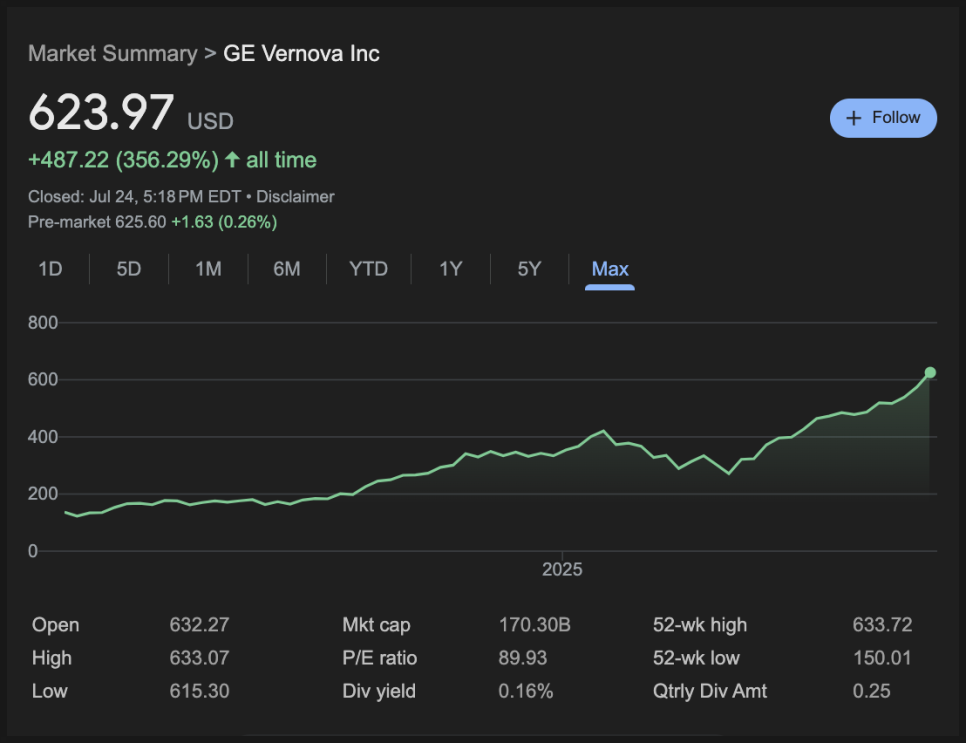
Task: Open the Market Summary breadcrumb link
Action: tap(113, 54)
